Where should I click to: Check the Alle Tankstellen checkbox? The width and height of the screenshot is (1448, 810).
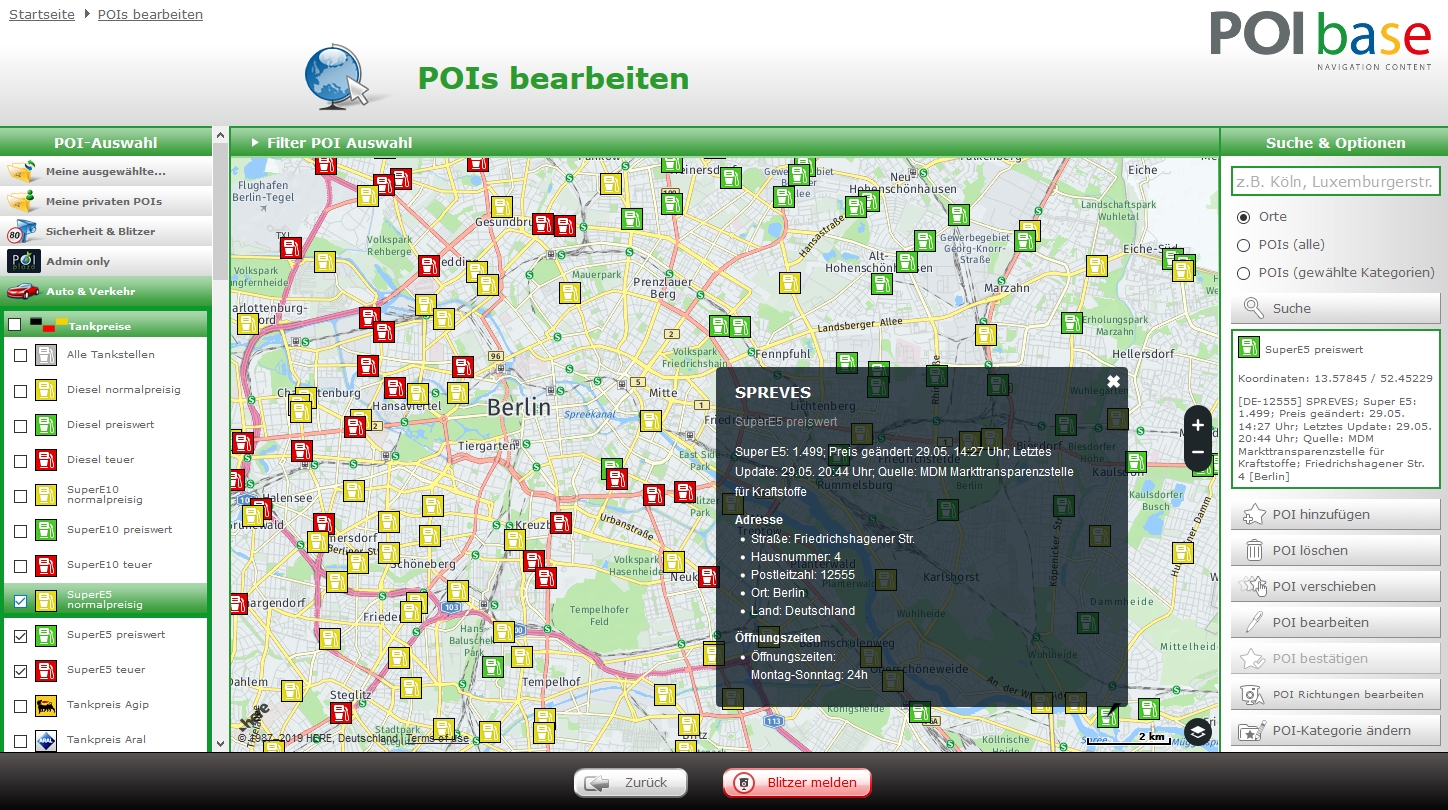tap(20, 356)
